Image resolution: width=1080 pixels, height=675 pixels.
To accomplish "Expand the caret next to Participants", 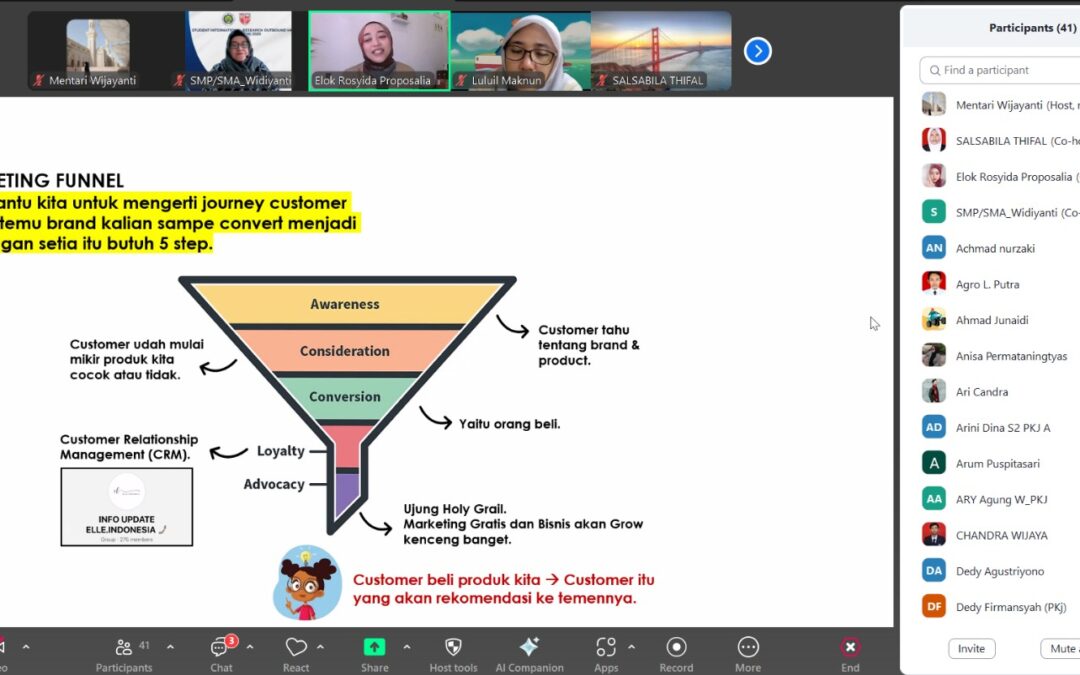I will click(170, 647).
